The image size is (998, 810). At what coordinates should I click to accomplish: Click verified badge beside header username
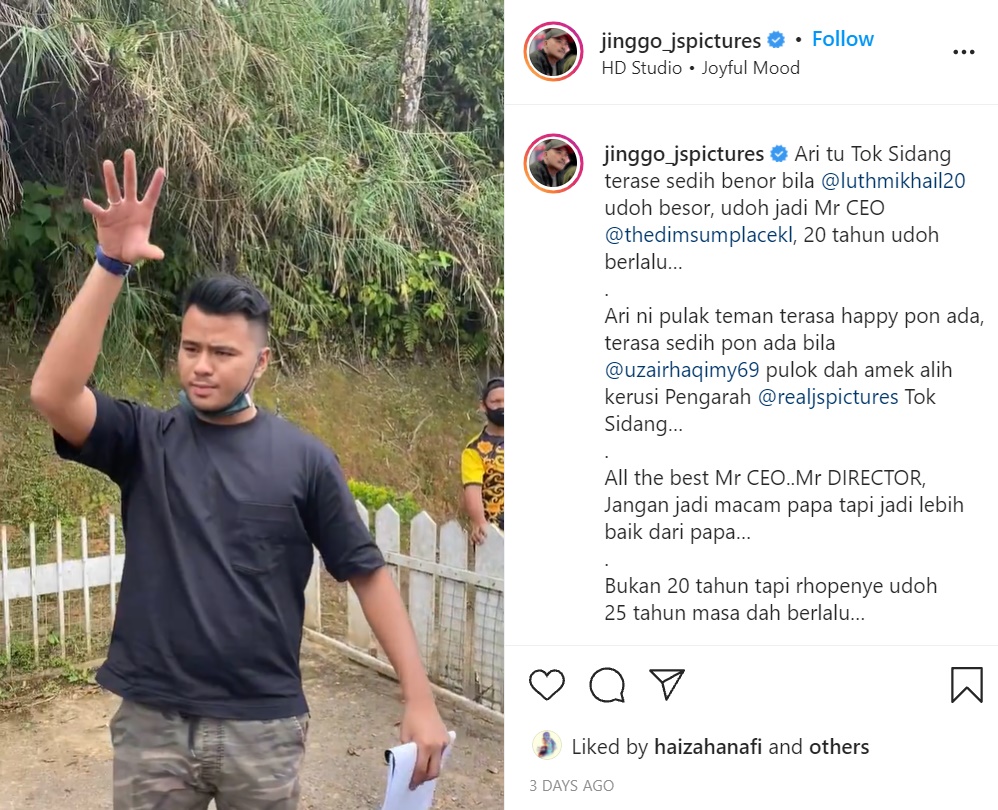[x=776, y=40]
